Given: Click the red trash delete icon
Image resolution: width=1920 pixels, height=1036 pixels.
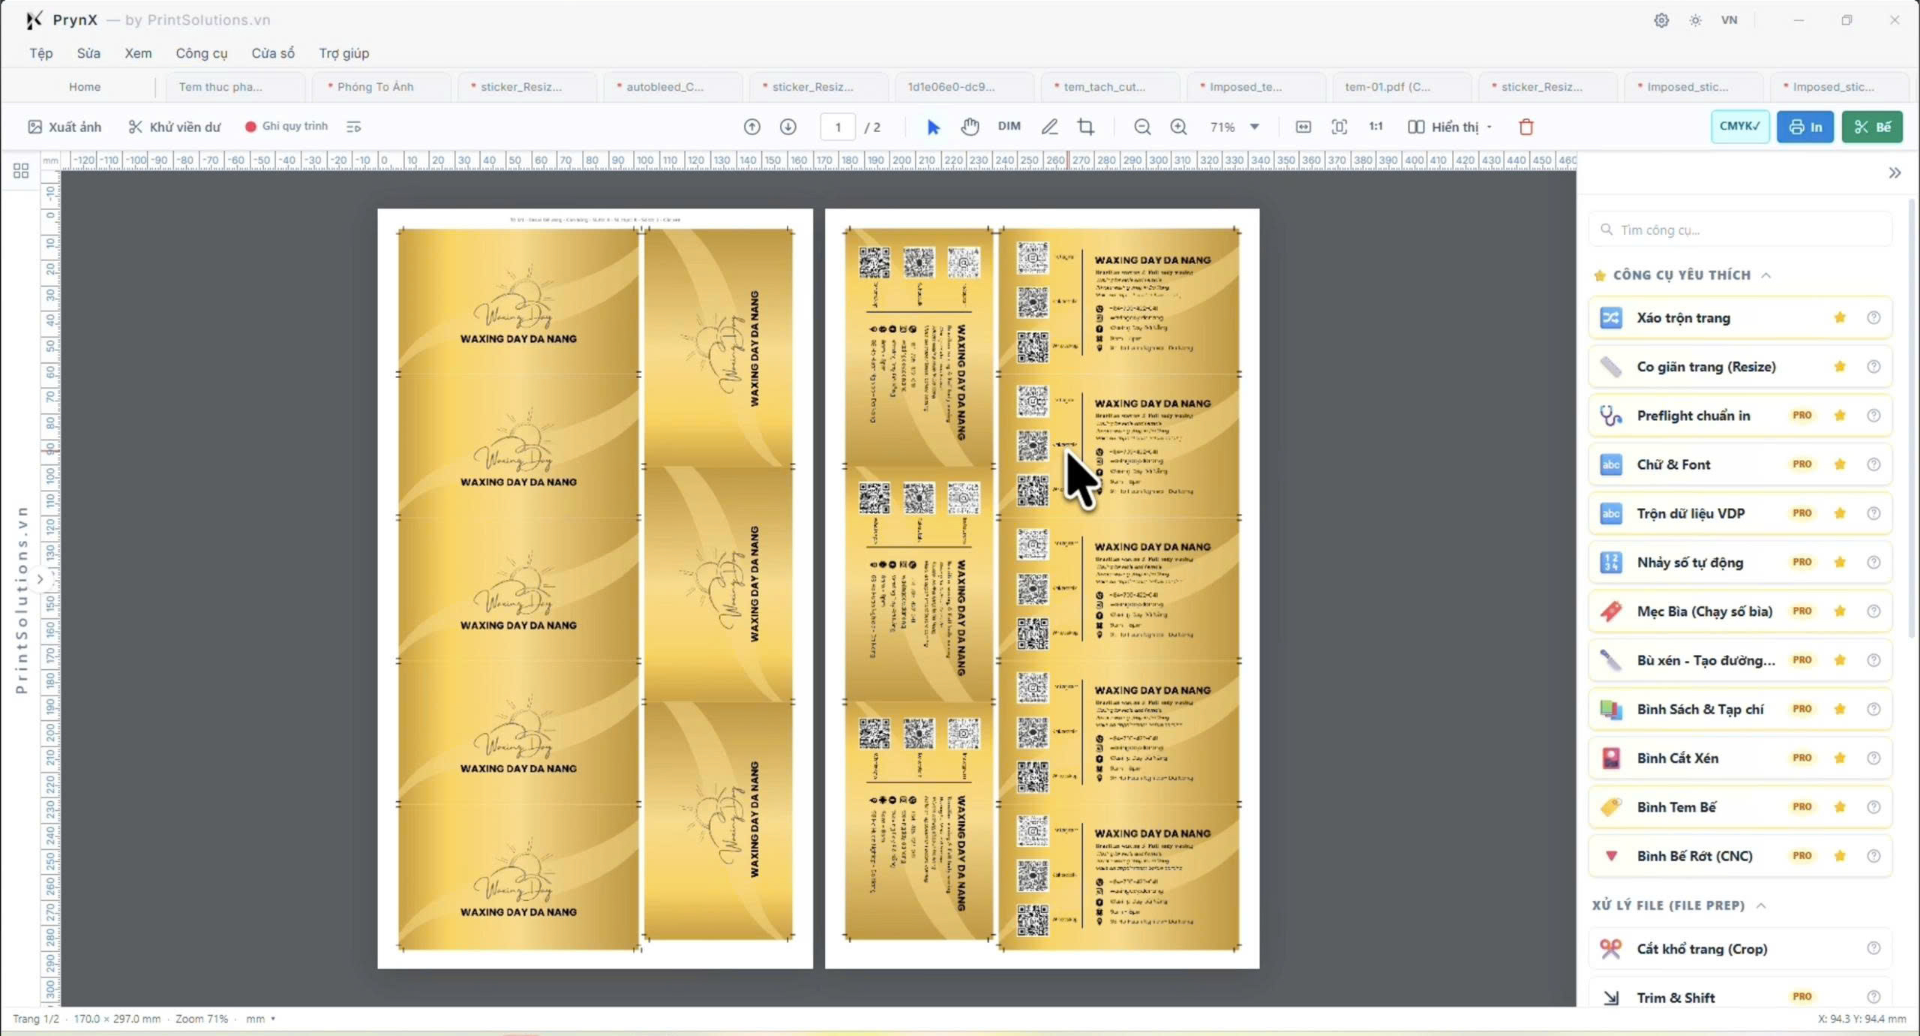Looking at the screenshot, I should [x=1526, y=127].
